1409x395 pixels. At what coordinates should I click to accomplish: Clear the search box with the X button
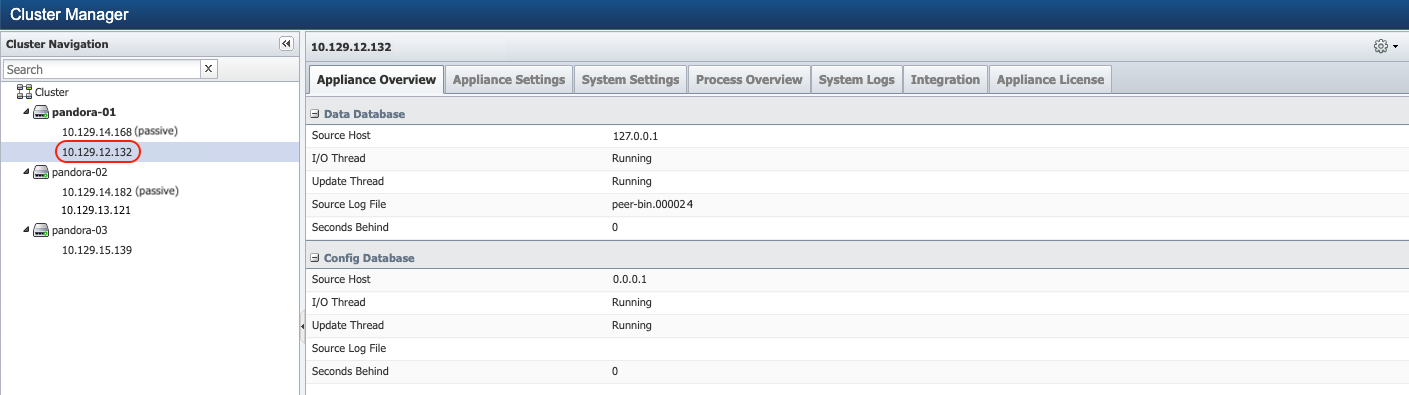pos(208,69)
